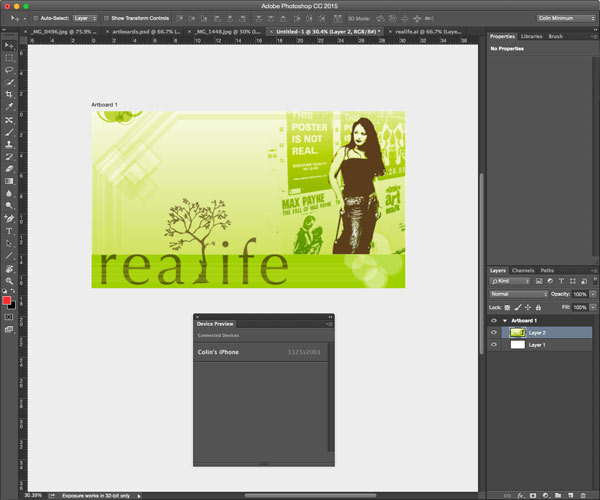
Task: Select the Clone Stamp tool
Action: coord(9,145)
